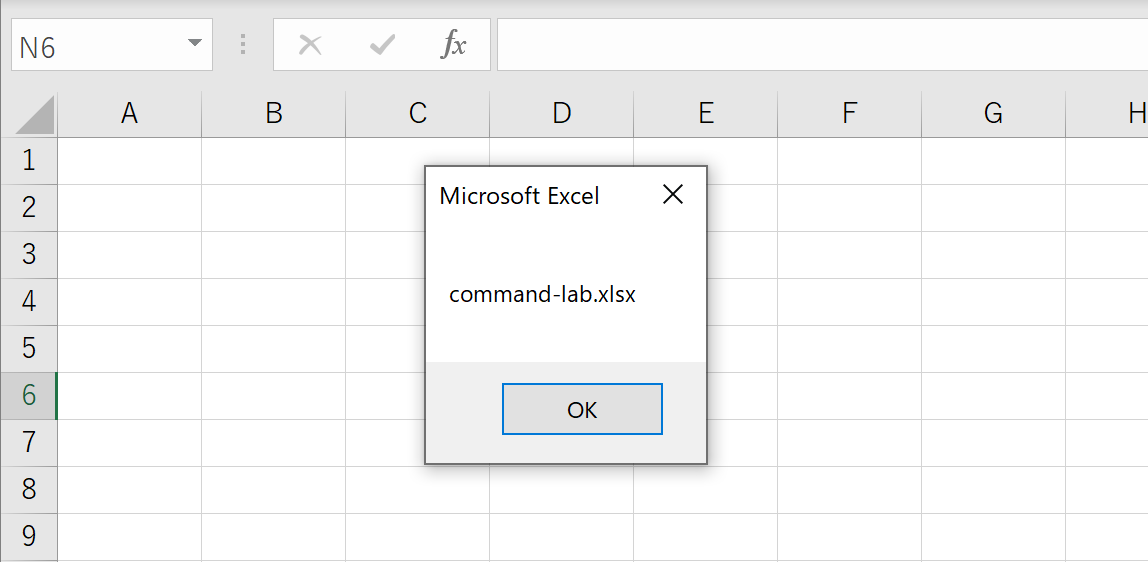Select row 6 header
The width and height of the screenshot is (1148, 562).
pos(29,396)
